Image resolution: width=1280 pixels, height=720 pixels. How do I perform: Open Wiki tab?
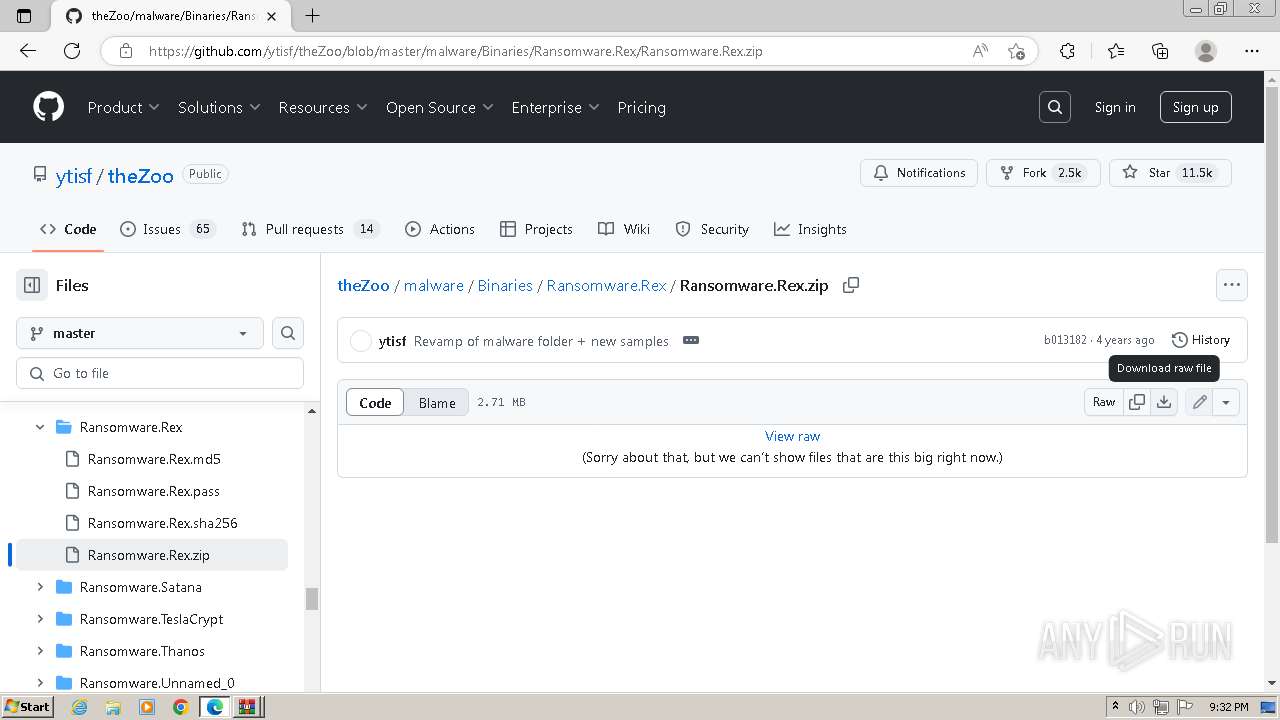[x=624, y=229]
